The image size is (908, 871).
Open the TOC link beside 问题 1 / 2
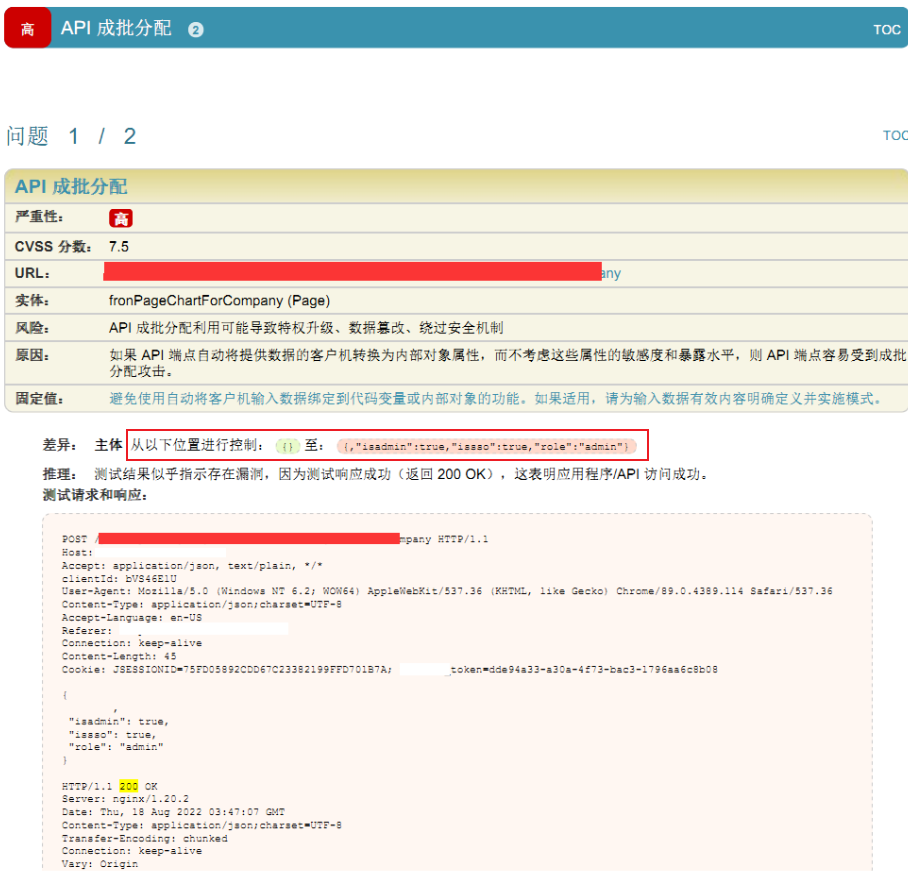[x=895, y=136]
